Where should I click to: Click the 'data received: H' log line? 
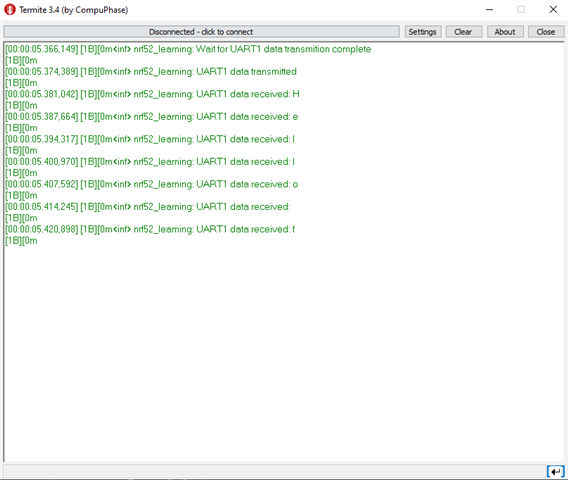click(x=152, y=94)
